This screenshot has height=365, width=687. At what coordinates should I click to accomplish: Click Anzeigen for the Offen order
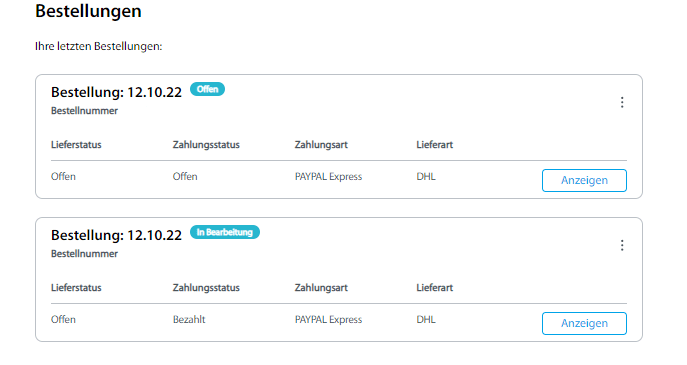(584, 180)
